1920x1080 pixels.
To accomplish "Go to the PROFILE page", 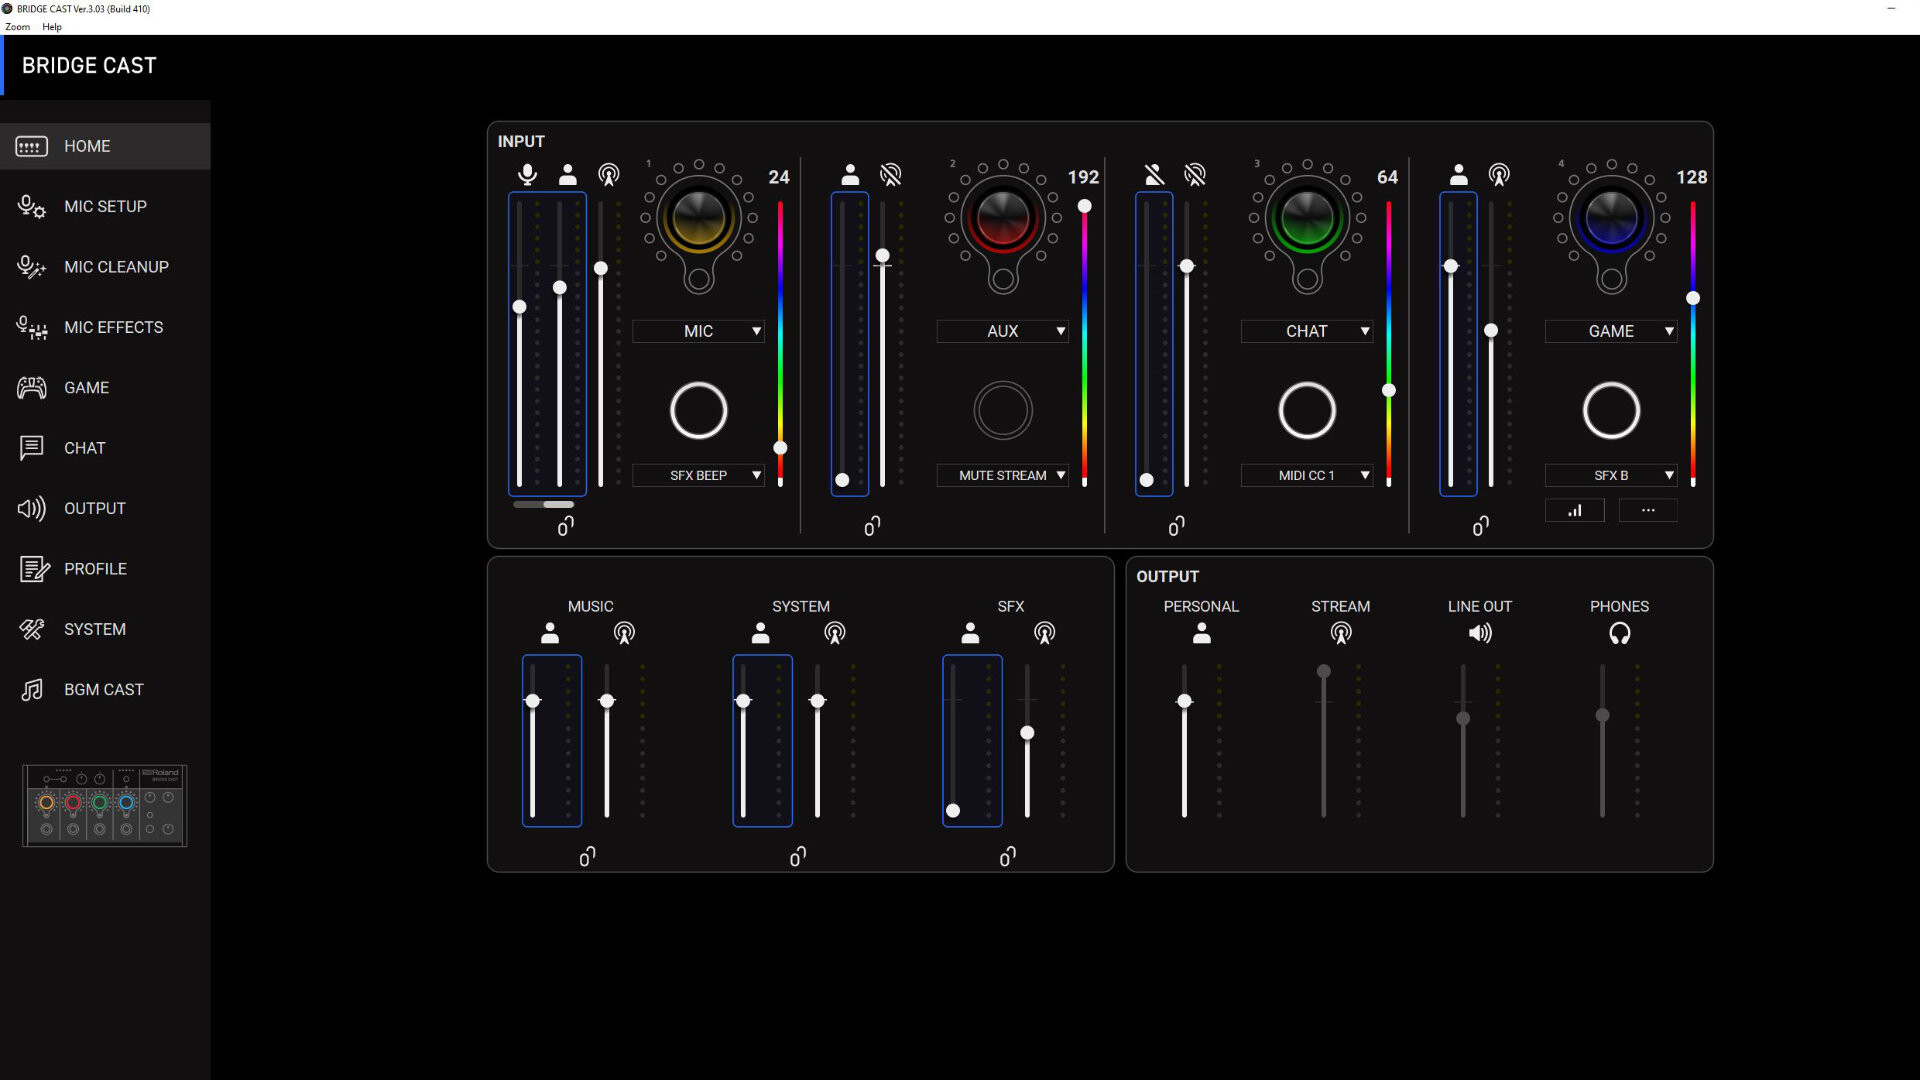I will coord(105,569).
